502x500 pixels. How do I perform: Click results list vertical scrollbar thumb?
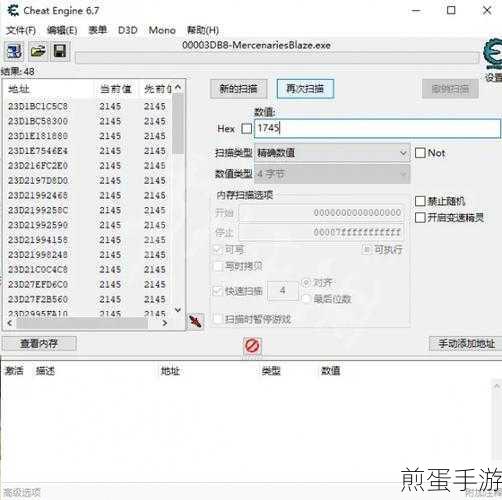(x=178, y=124)
